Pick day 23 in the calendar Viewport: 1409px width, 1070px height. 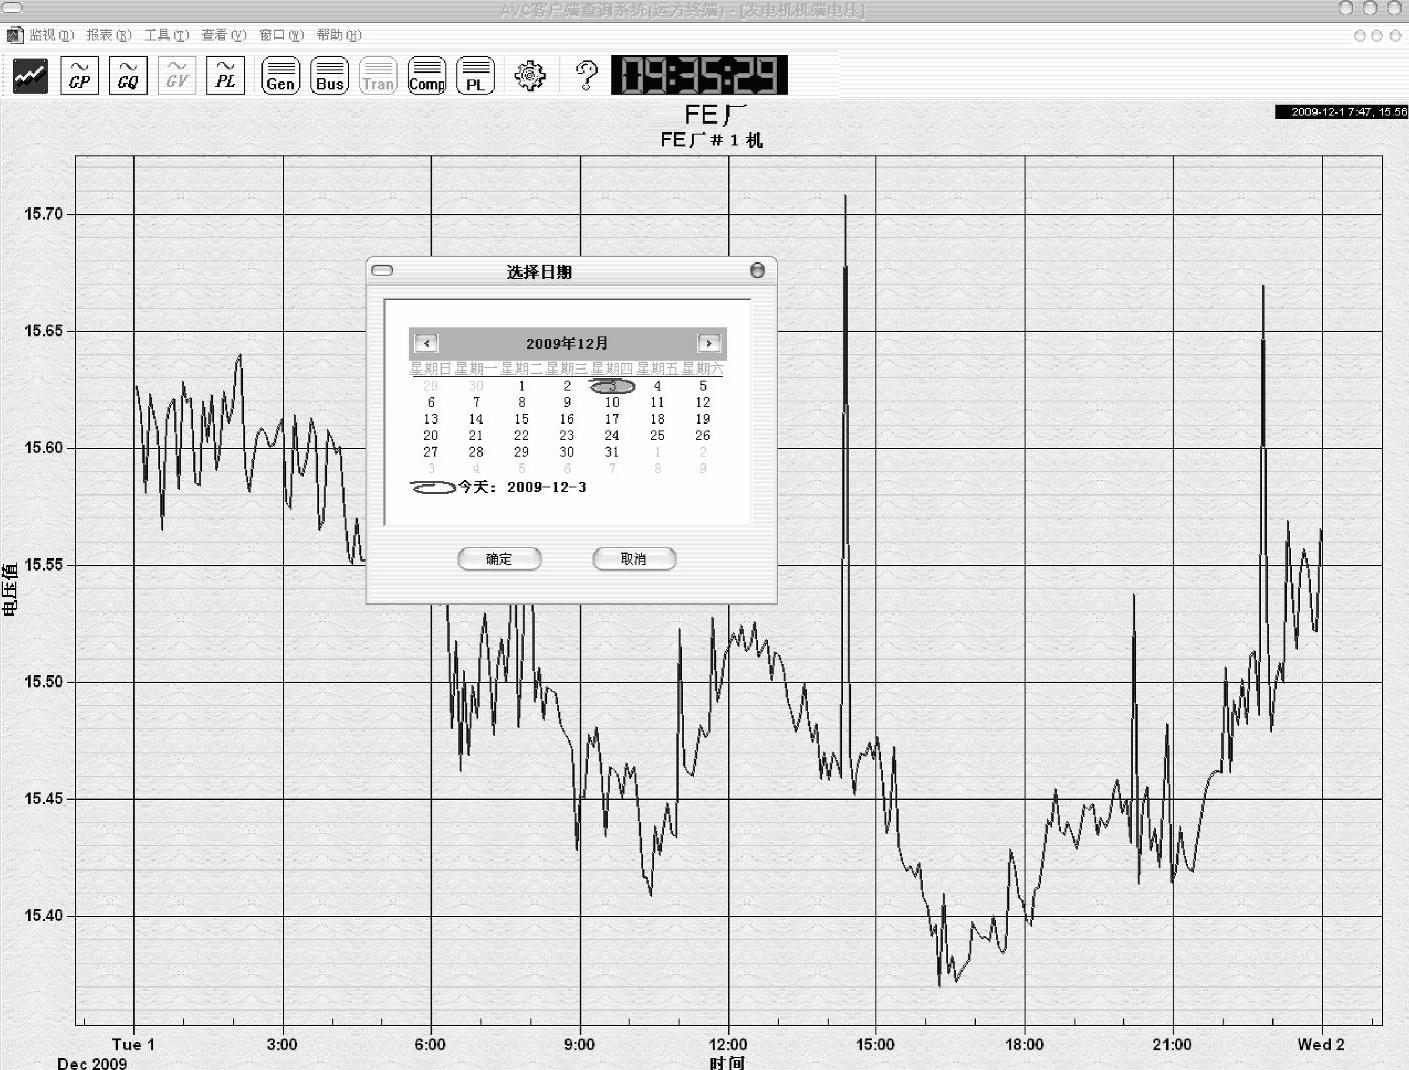pyautogui.click(x=567, y=436)
